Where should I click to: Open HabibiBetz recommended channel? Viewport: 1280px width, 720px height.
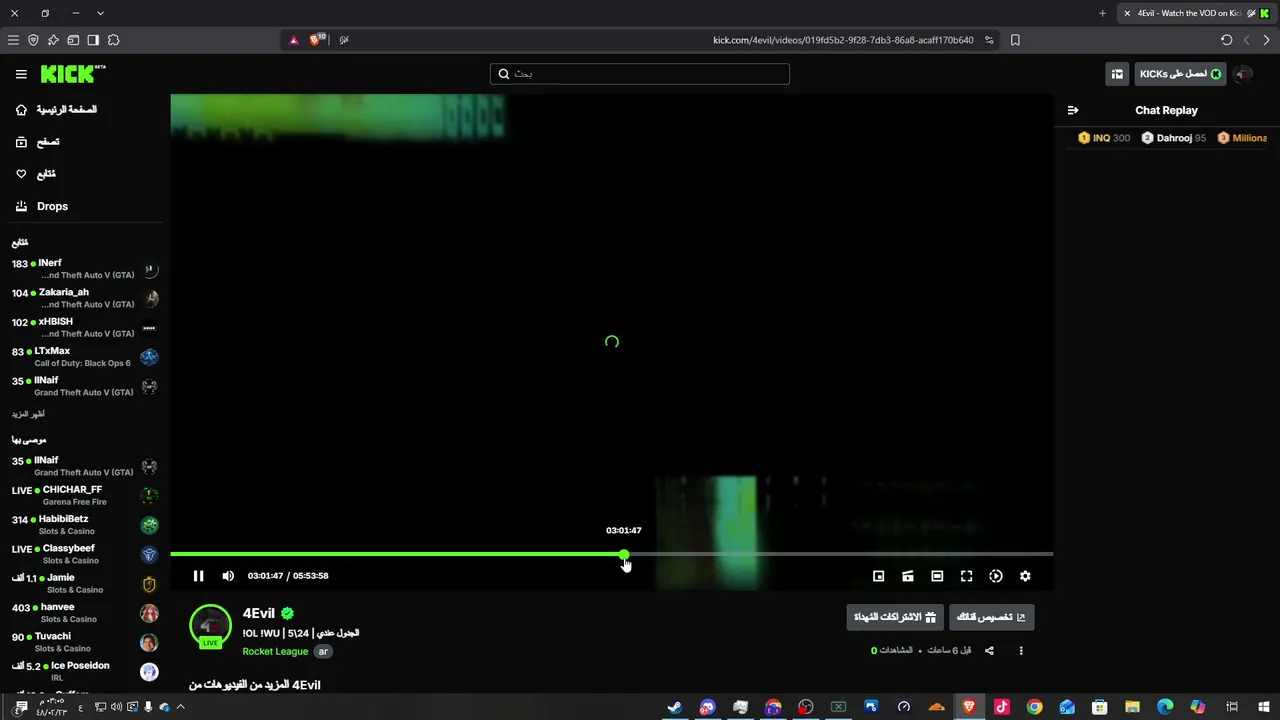click(85, 525)
